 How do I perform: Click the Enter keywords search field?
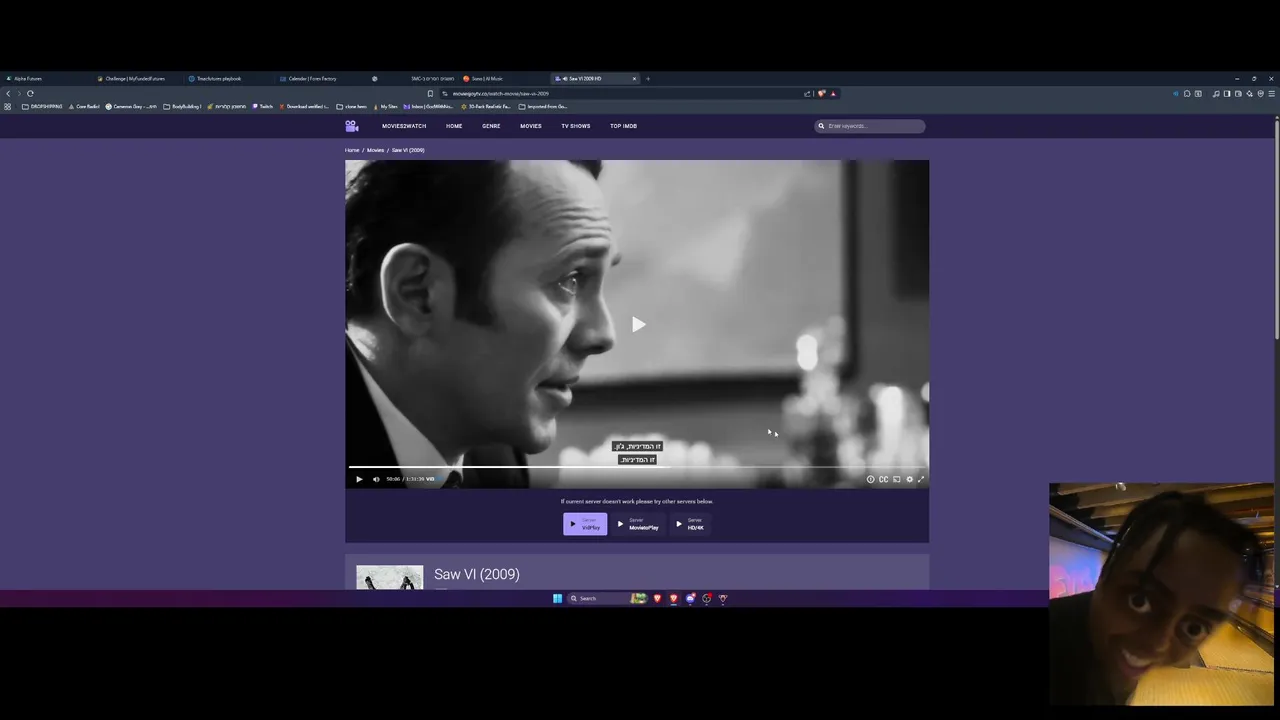(870, 126)
